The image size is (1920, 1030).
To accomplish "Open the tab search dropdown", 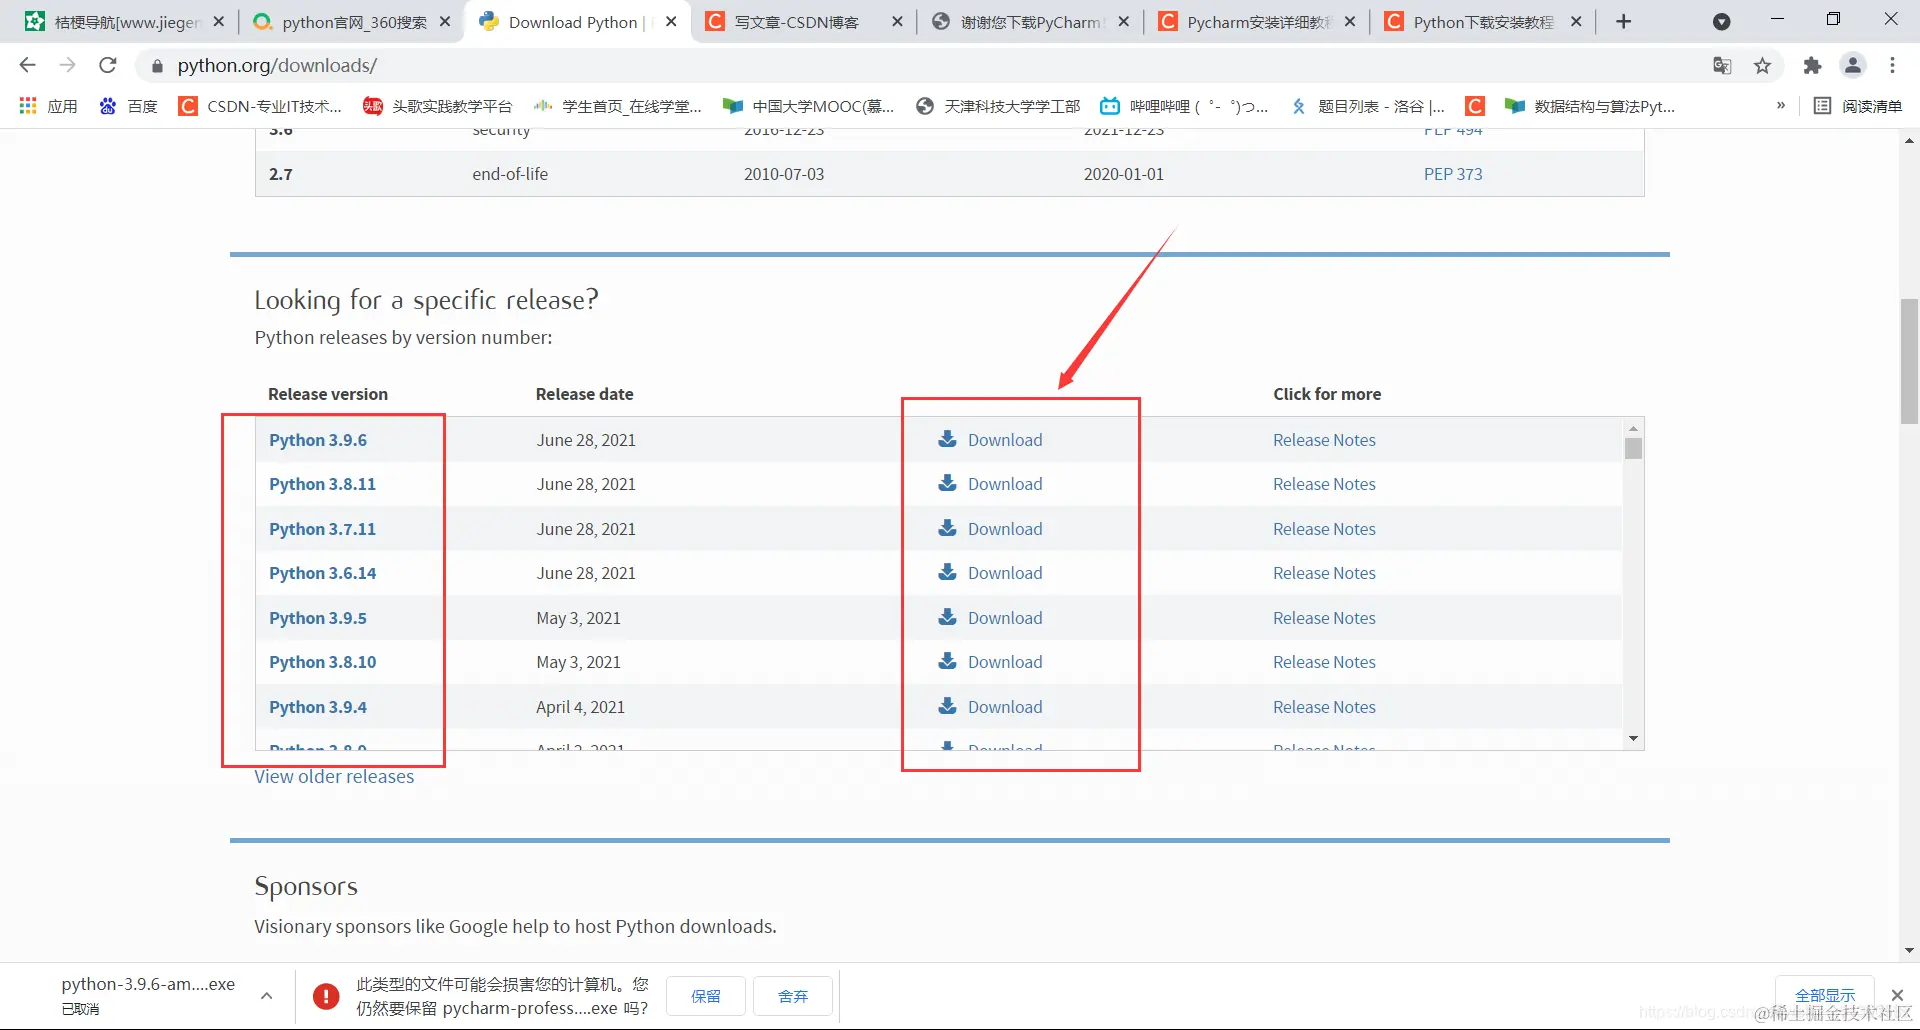I will pos(1721,22).
